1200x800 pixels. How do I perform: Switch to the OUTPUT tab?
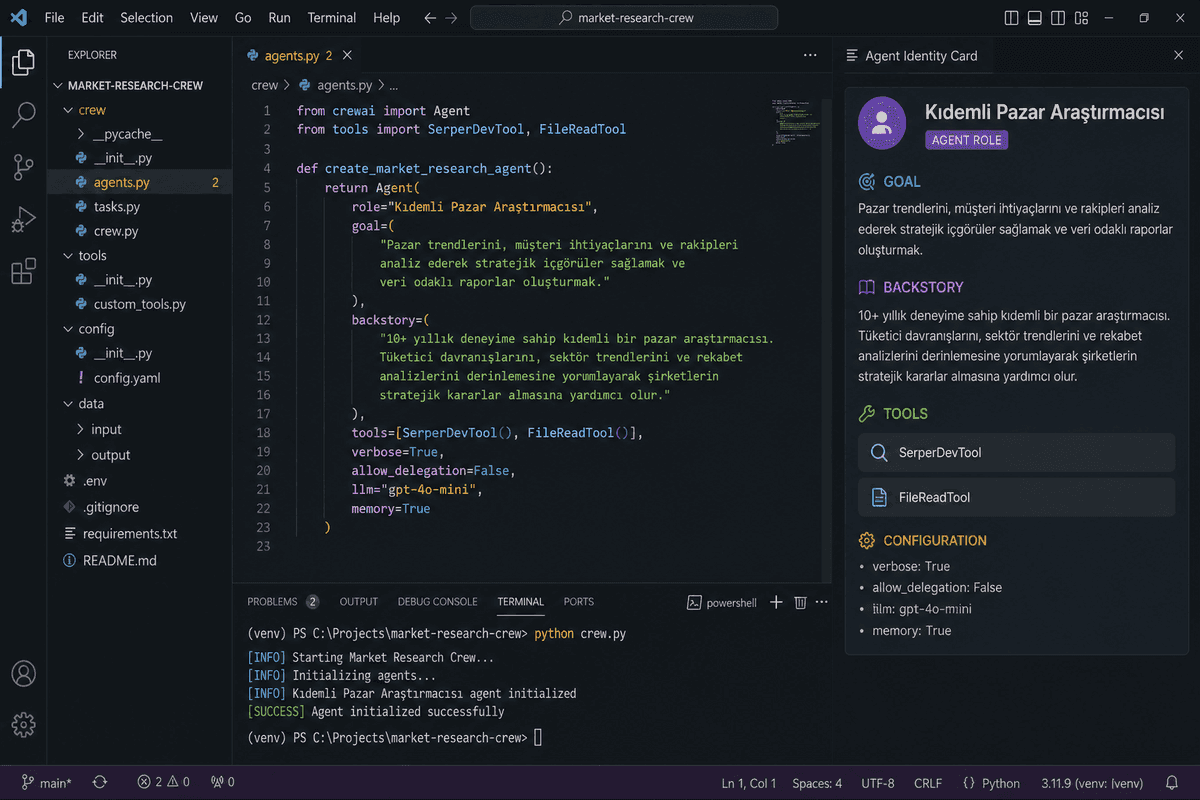[358, 602]
